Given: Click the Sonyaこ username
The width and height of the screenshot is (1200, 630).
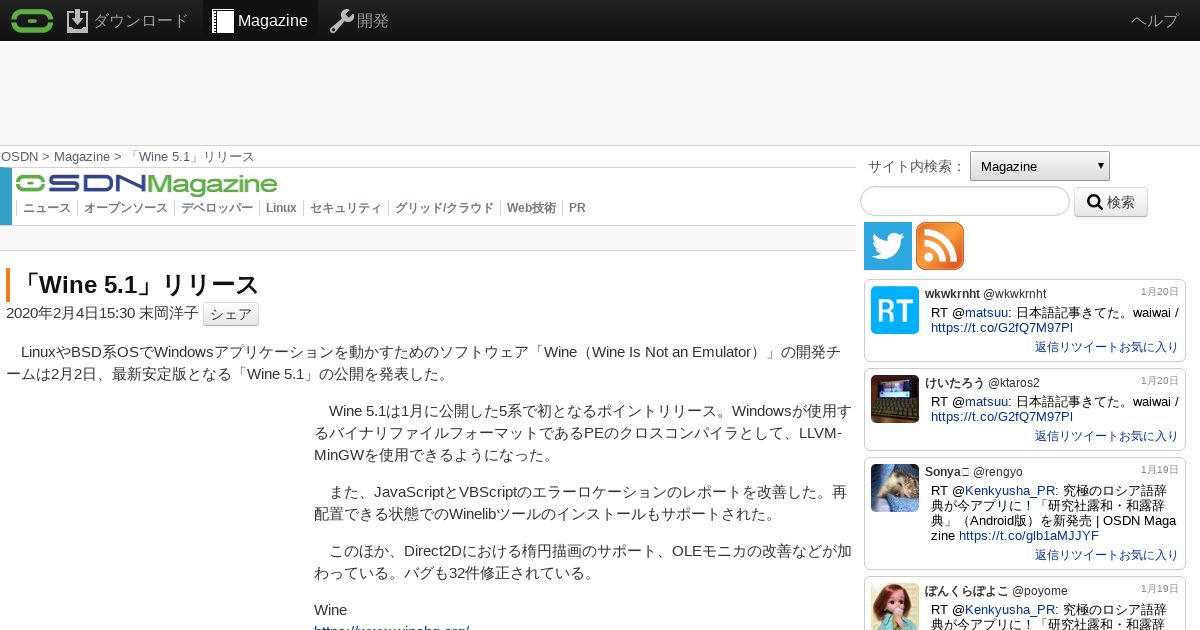Looking at the screenshot, I should [947, 471].
